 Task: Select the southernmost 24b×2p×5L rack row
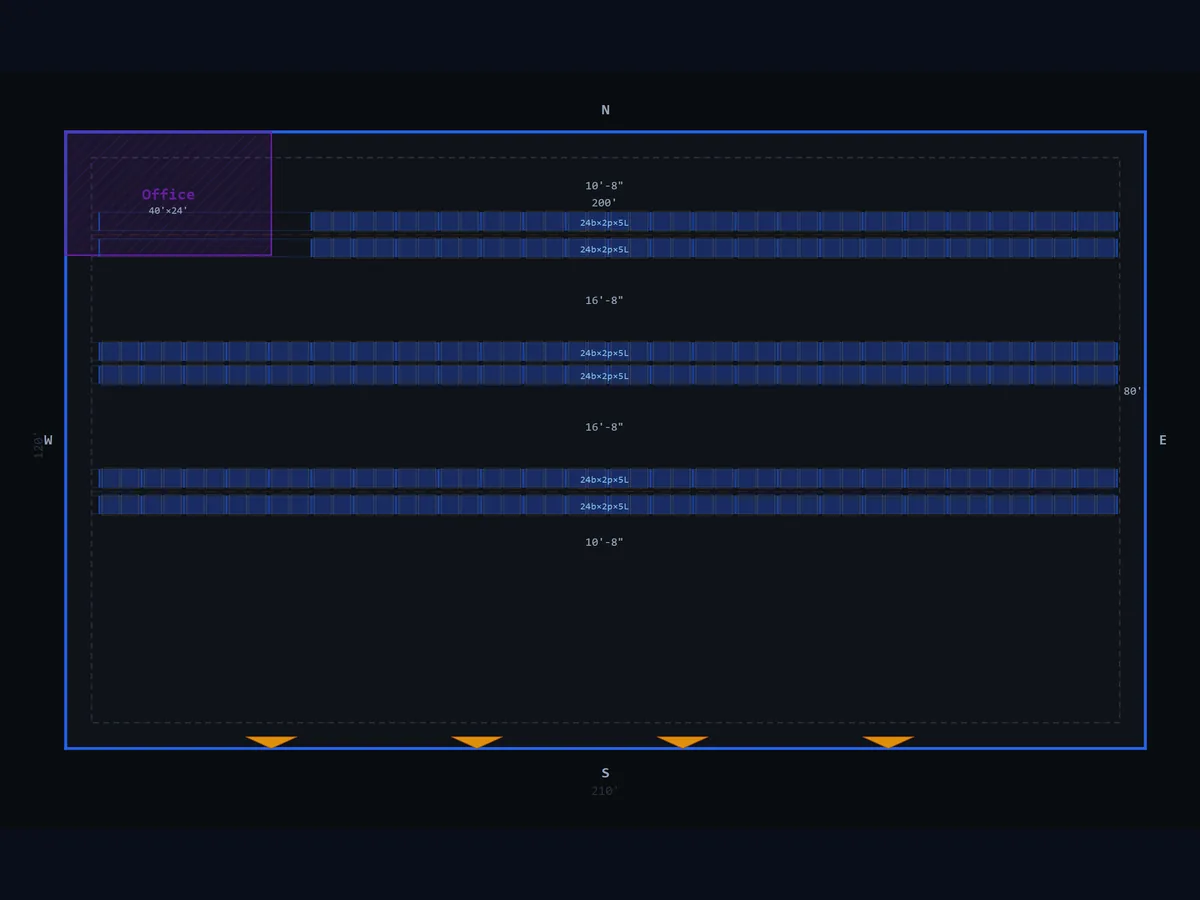coord(608,505)
